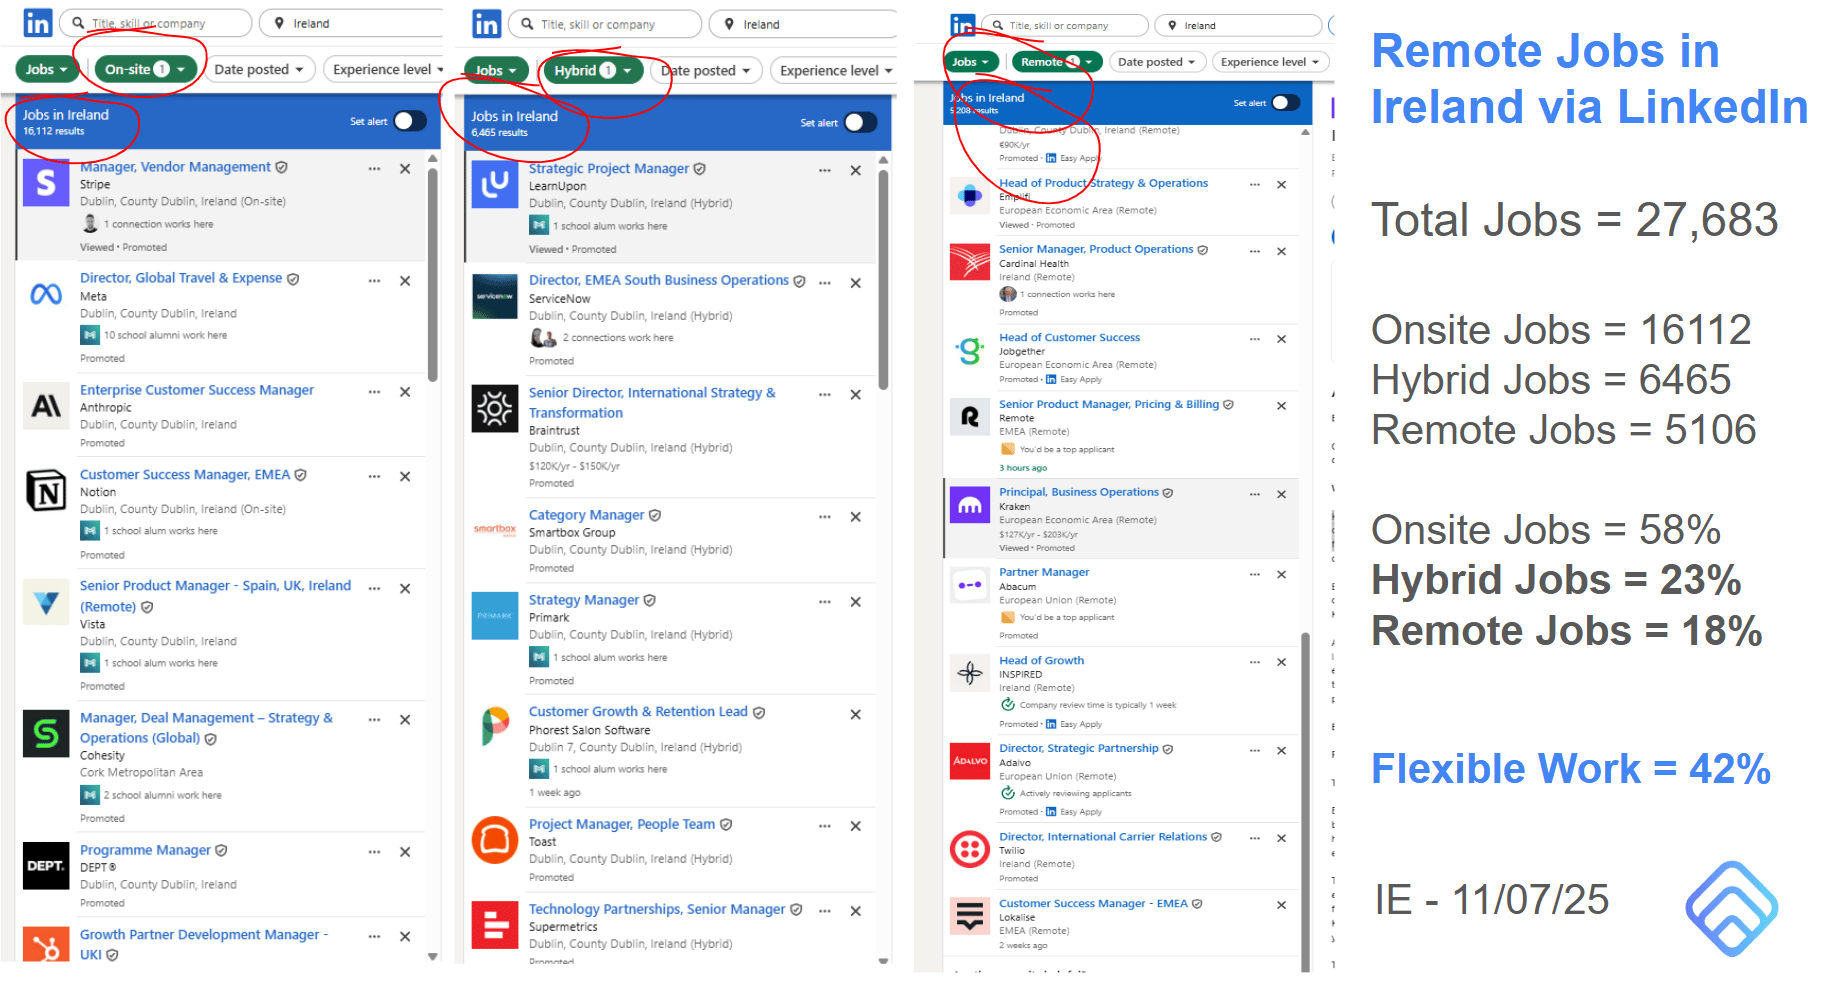Click the '6,465 results' count text
The height and width of the screenshot is (999, 1837).
pyautogui.click(x=500, y=132)
